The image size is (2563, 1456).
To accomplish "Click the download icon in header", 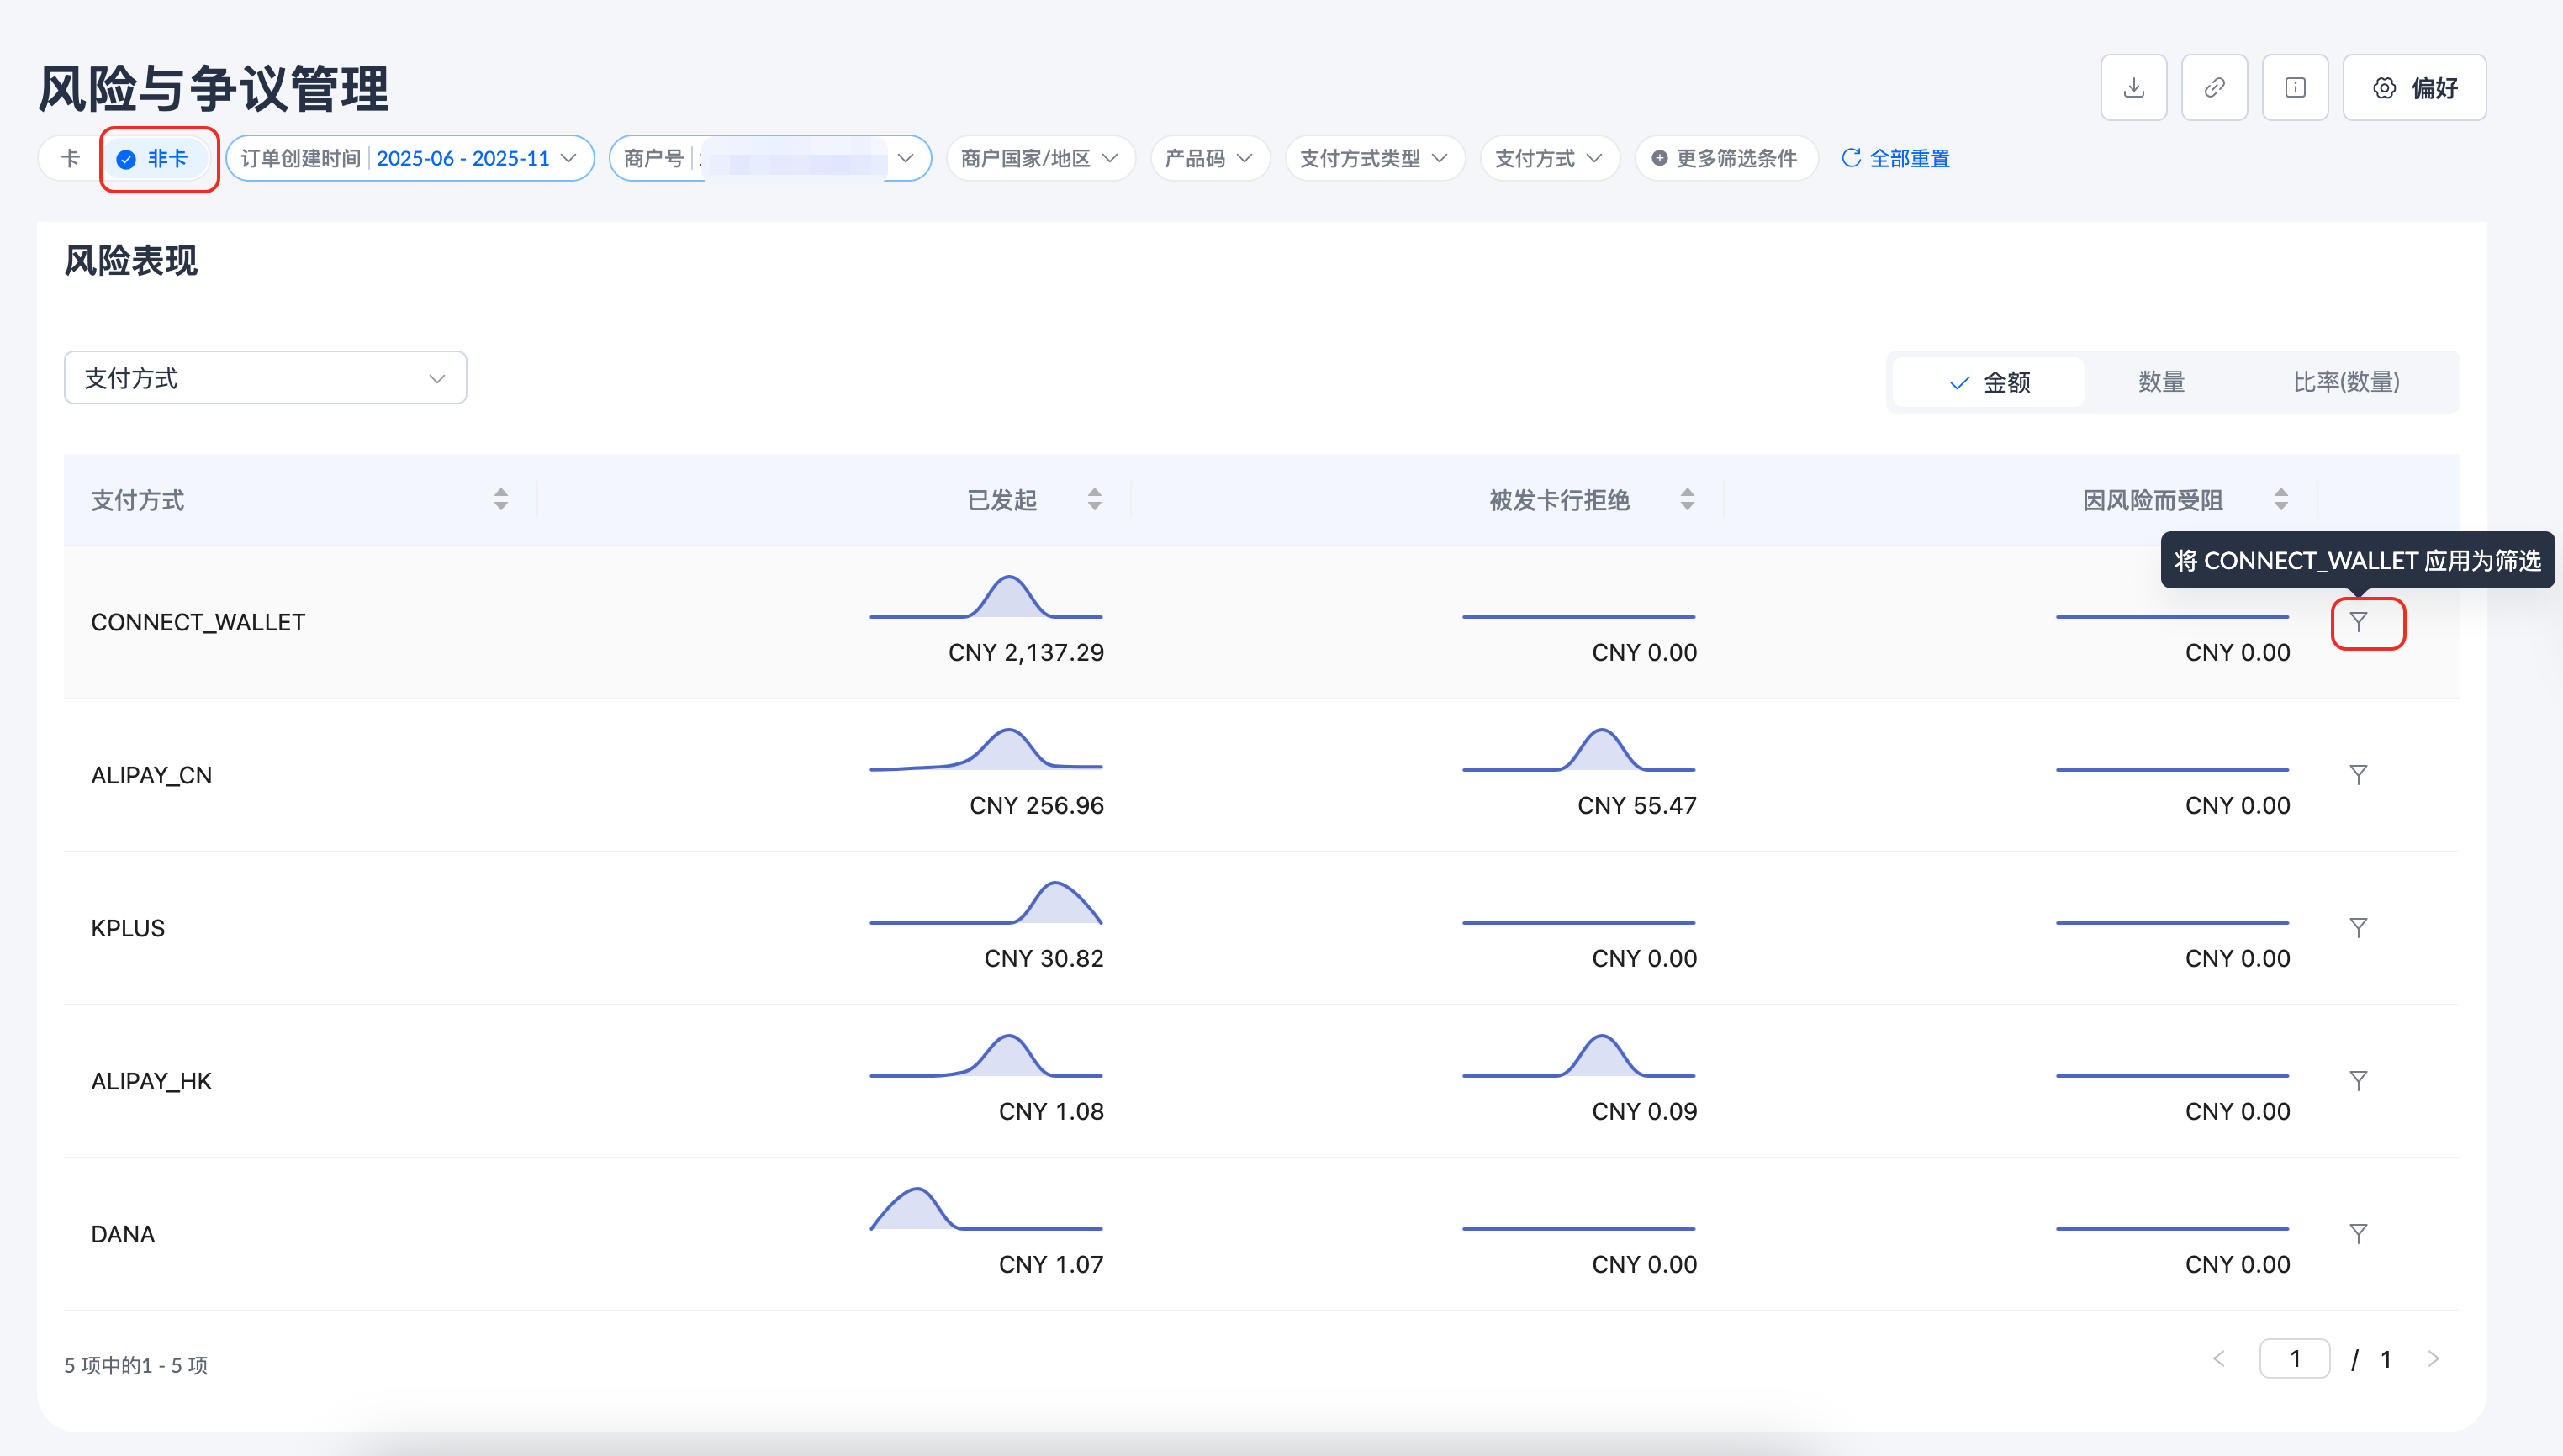I will click(2133, 88).
